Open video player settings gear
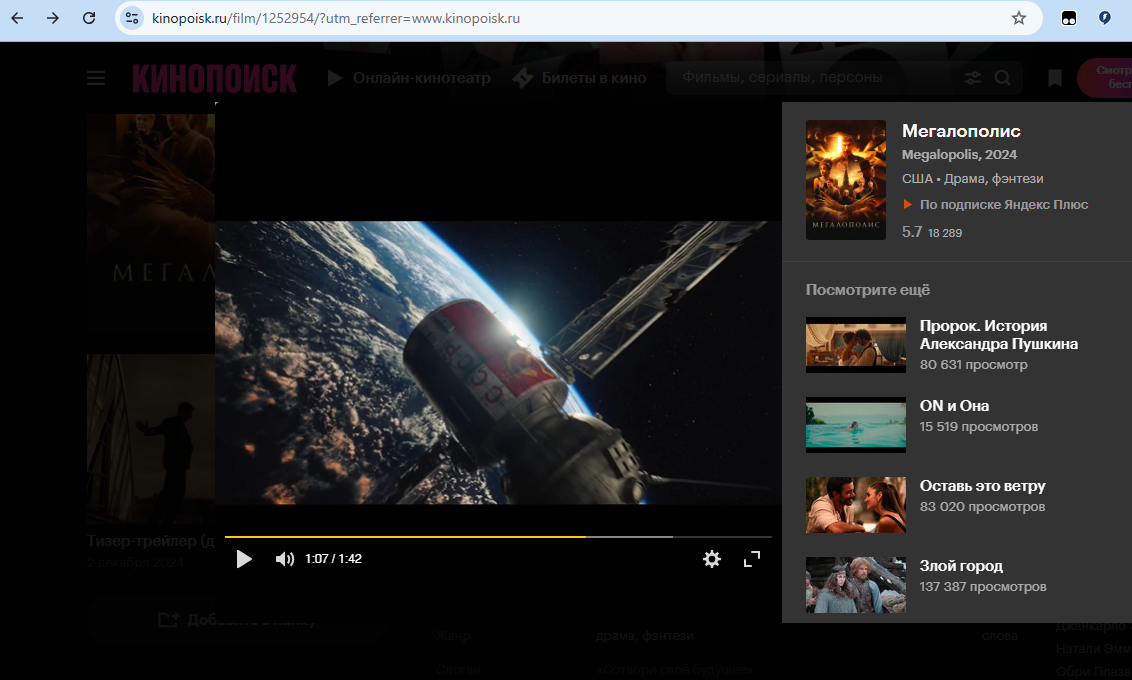This screenshot has height=680, width=1132. click(712, 559)
